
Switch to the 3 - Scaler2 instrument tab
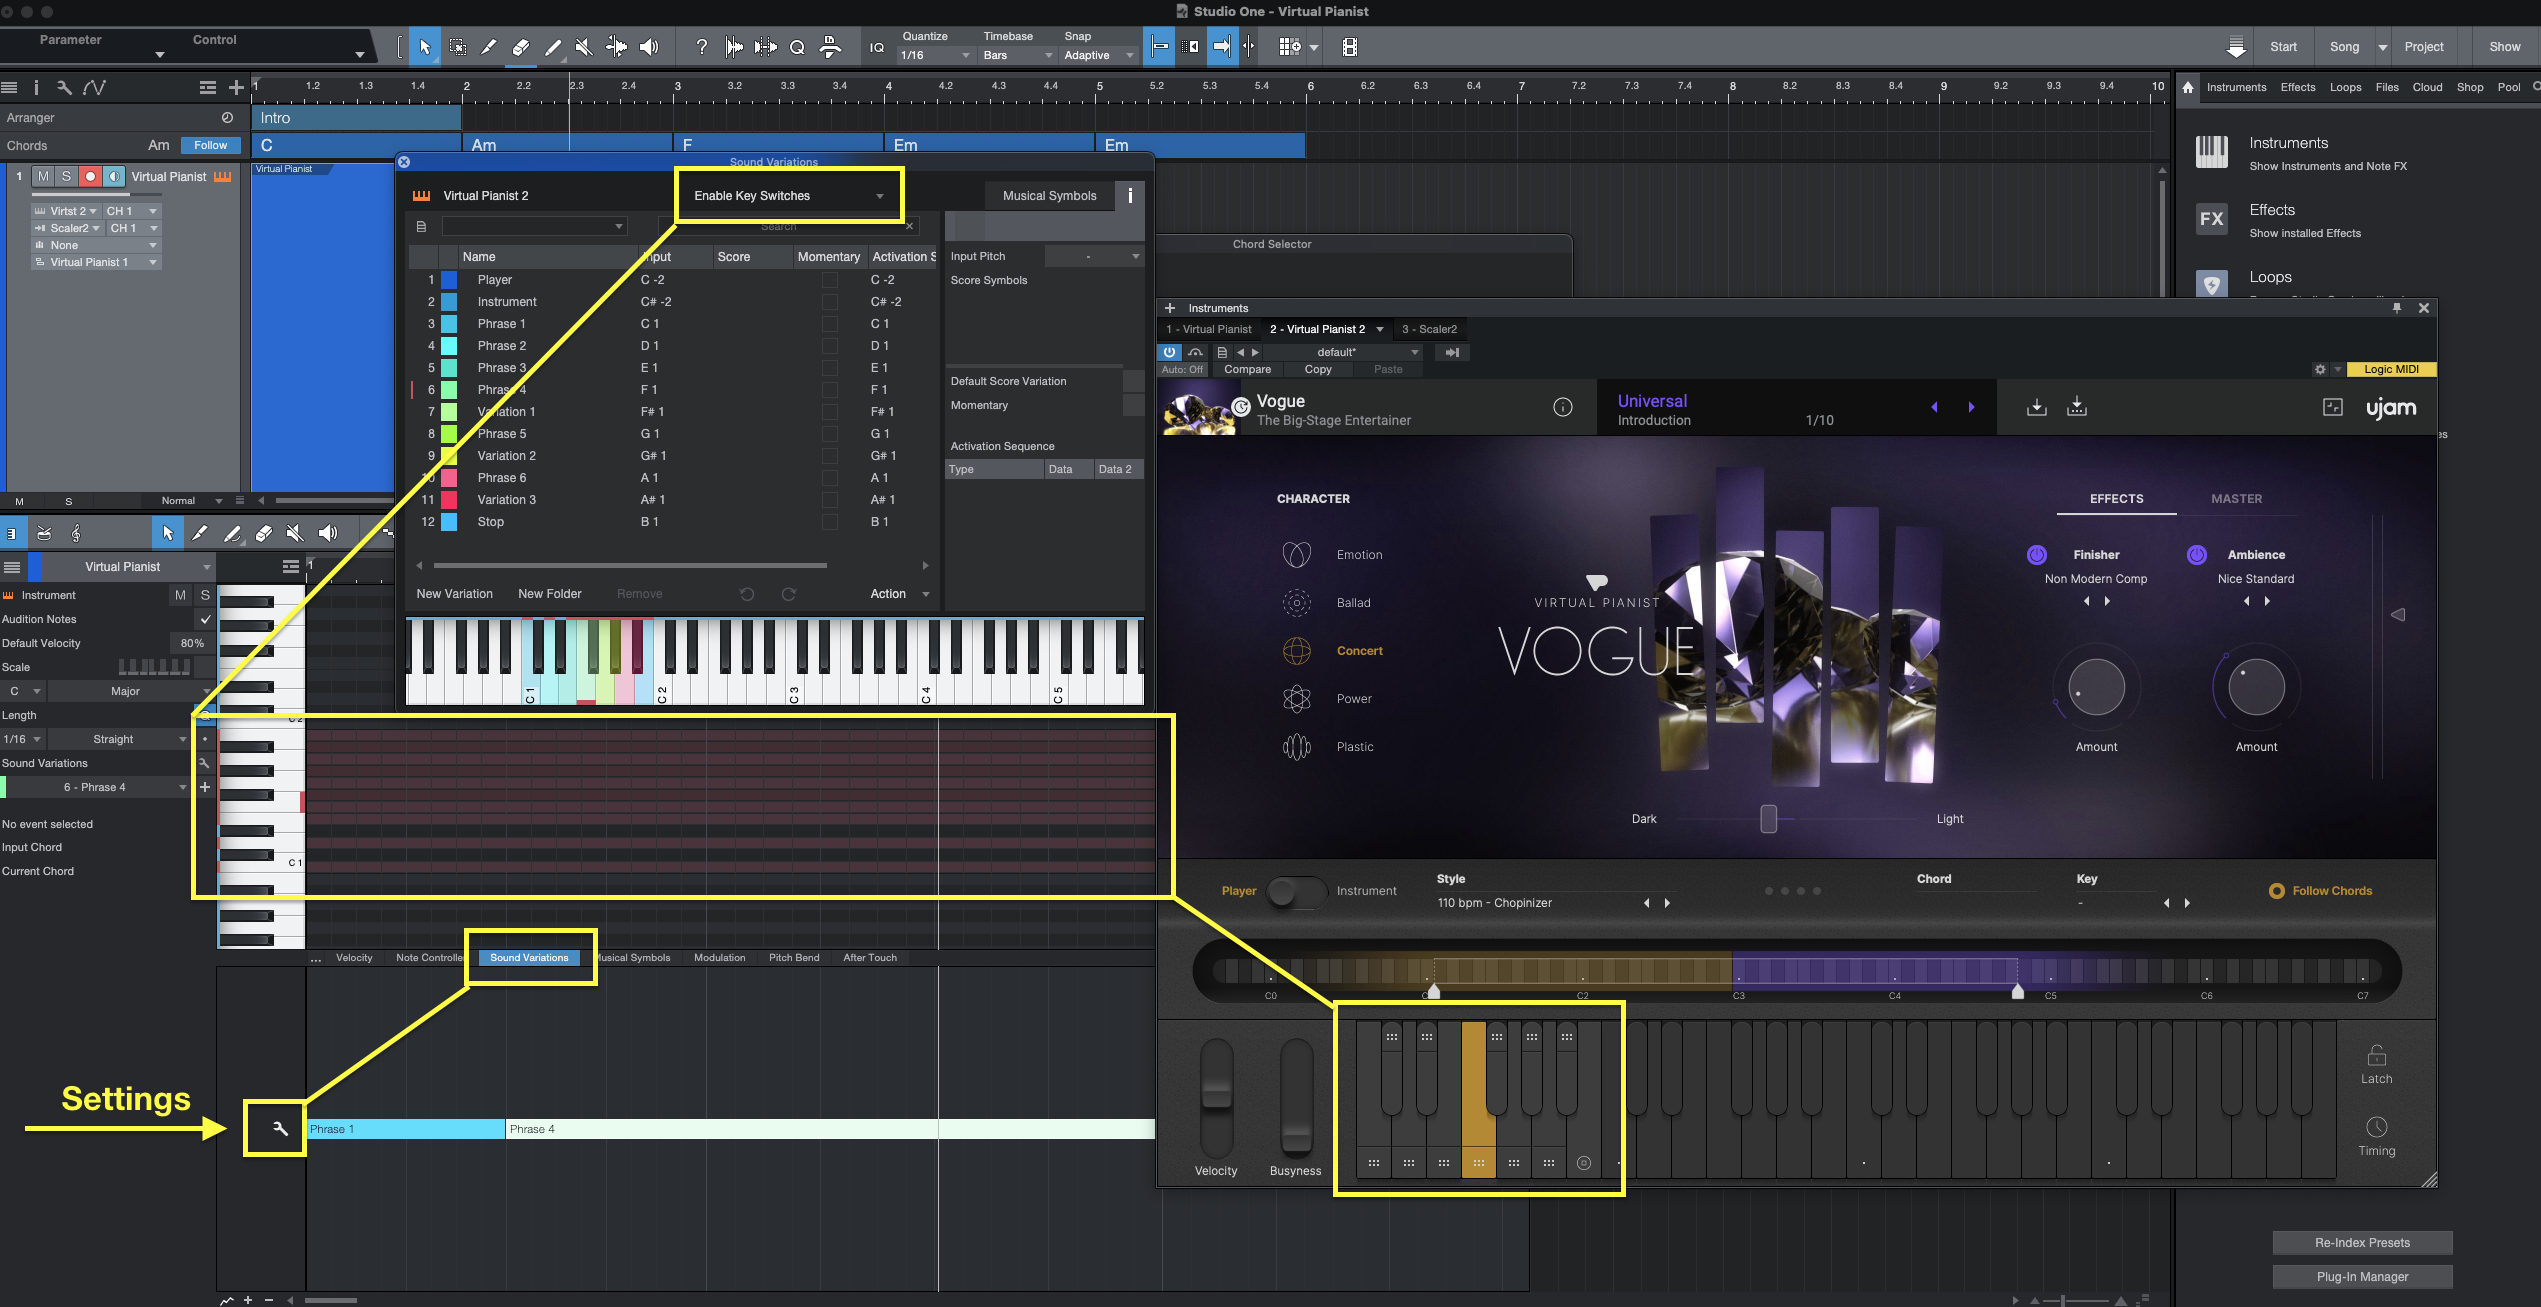pos(1429,329)
